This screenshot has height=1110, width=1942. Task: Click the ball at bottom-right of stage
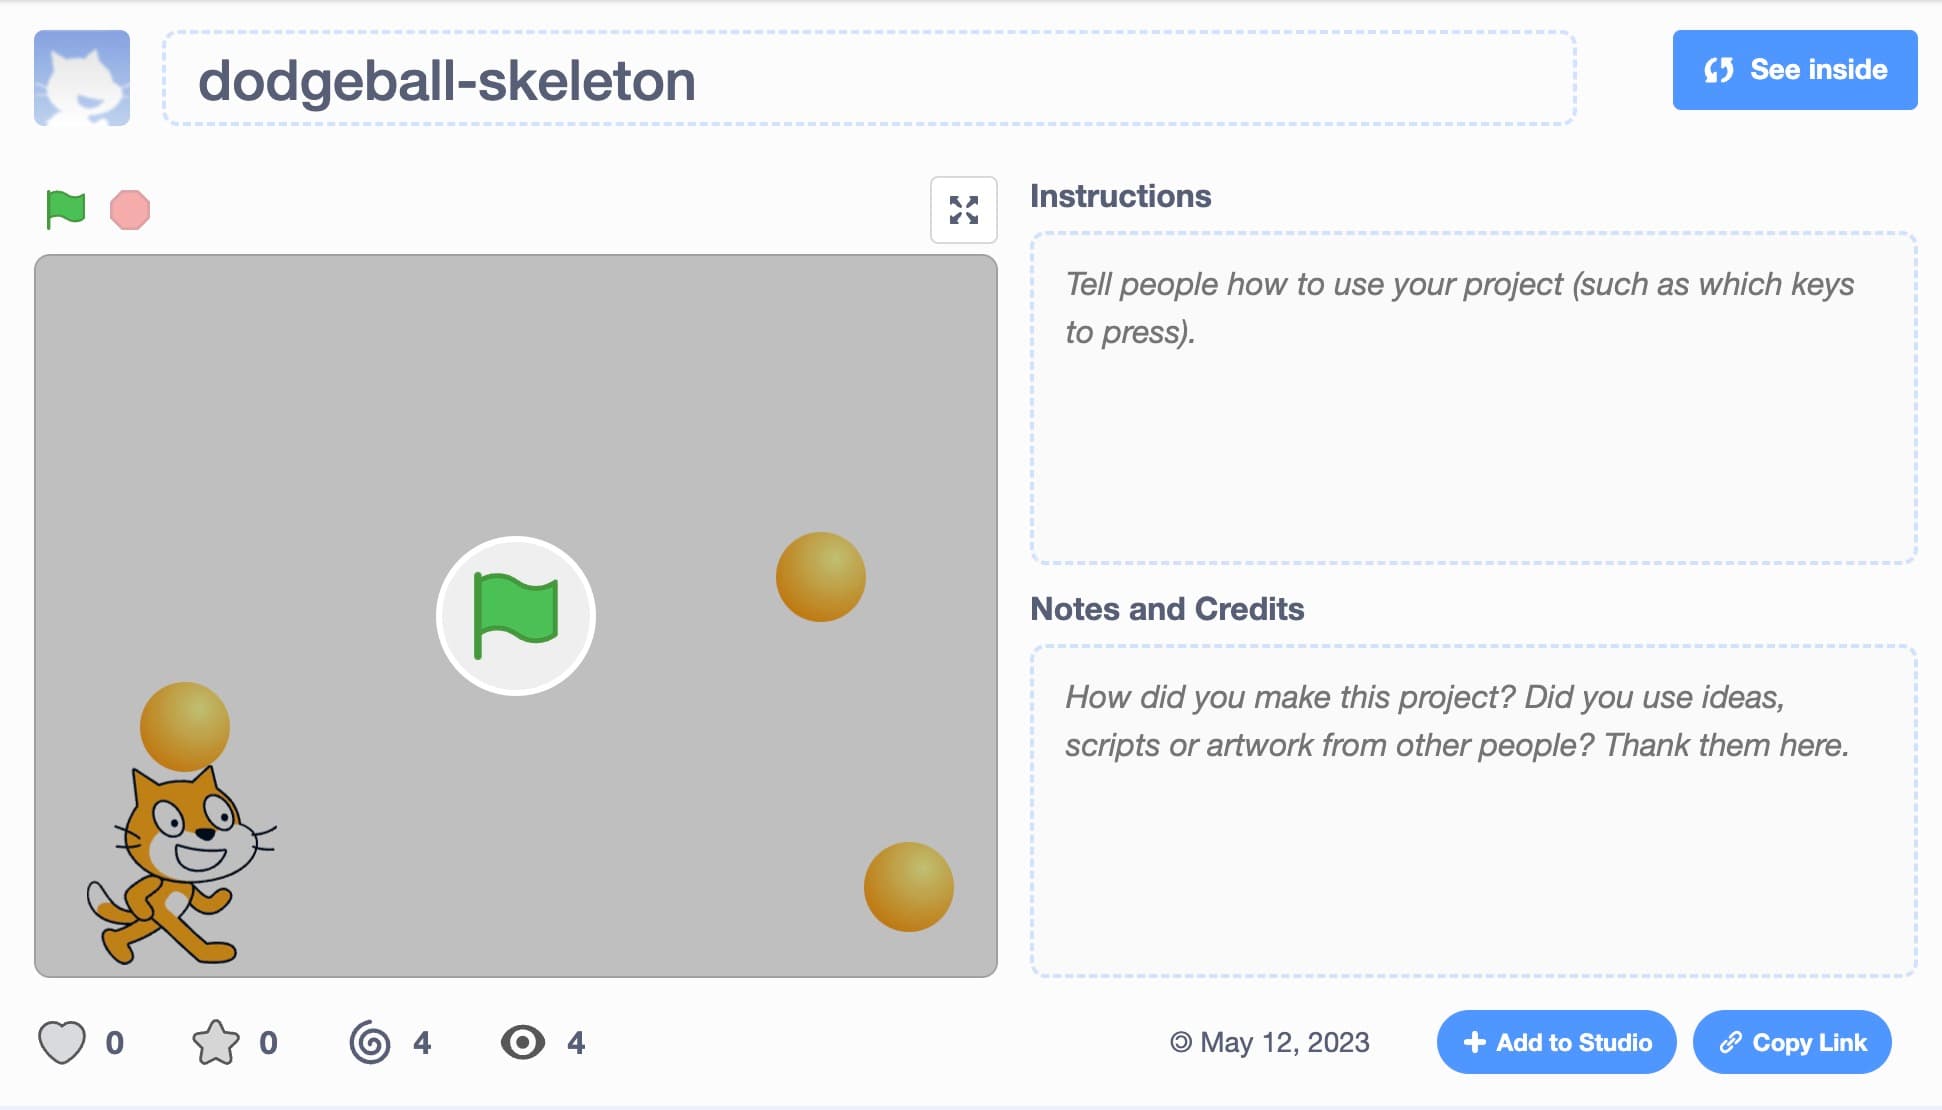tap(909, 887)
